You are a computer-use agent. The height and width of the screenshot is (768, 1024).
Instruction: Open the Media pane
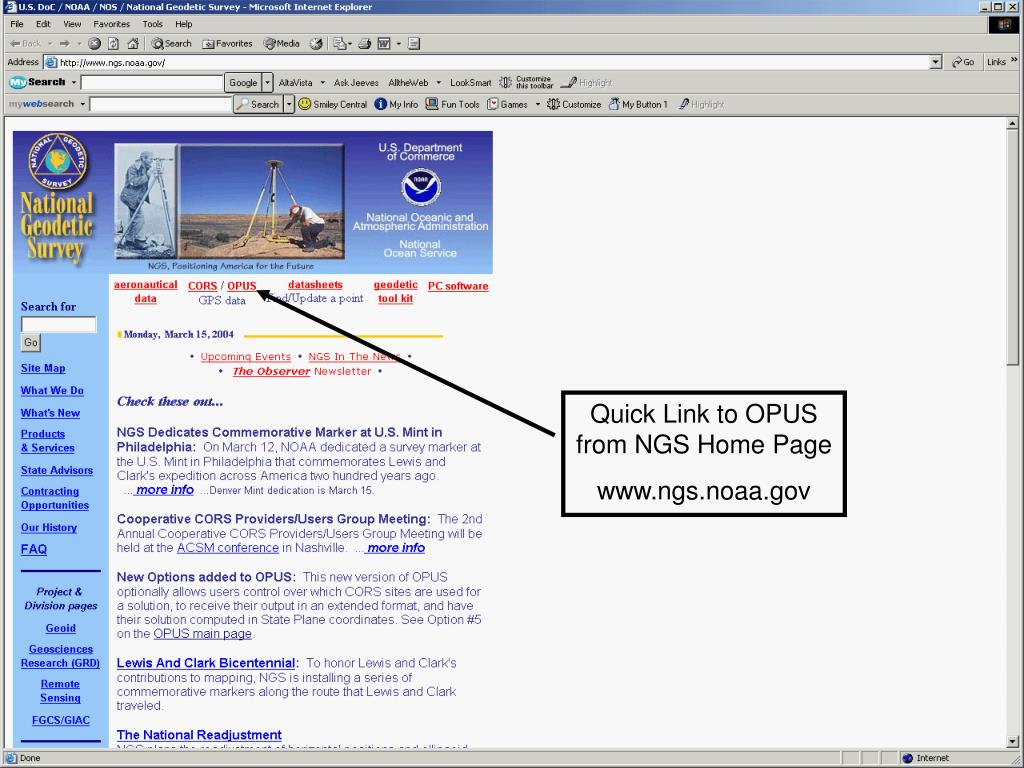click(x=281, y=44)
